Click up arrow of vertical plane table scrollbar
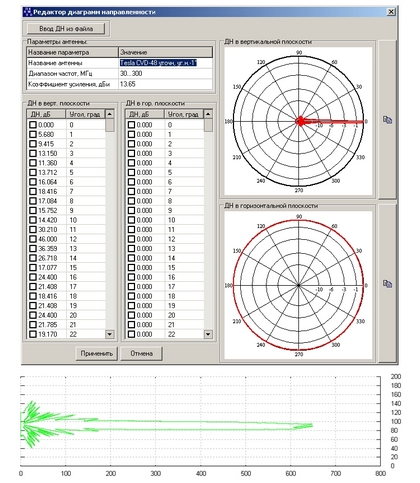Viewport: 420px width, 483px height. tap(109, 114)
